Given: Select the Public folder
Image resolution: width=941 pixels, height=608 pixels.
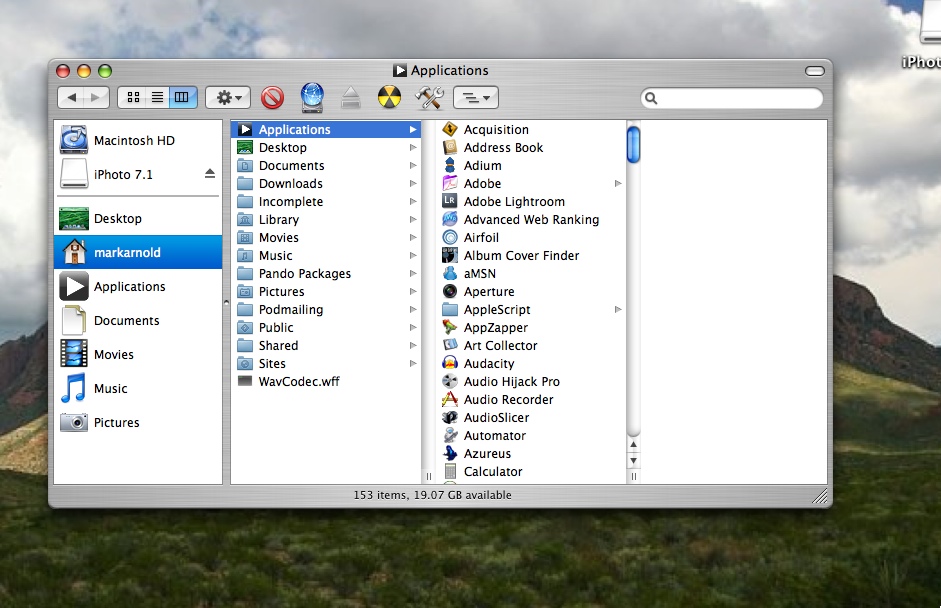Looking at the screenshot, I should [x=326, y=328].
